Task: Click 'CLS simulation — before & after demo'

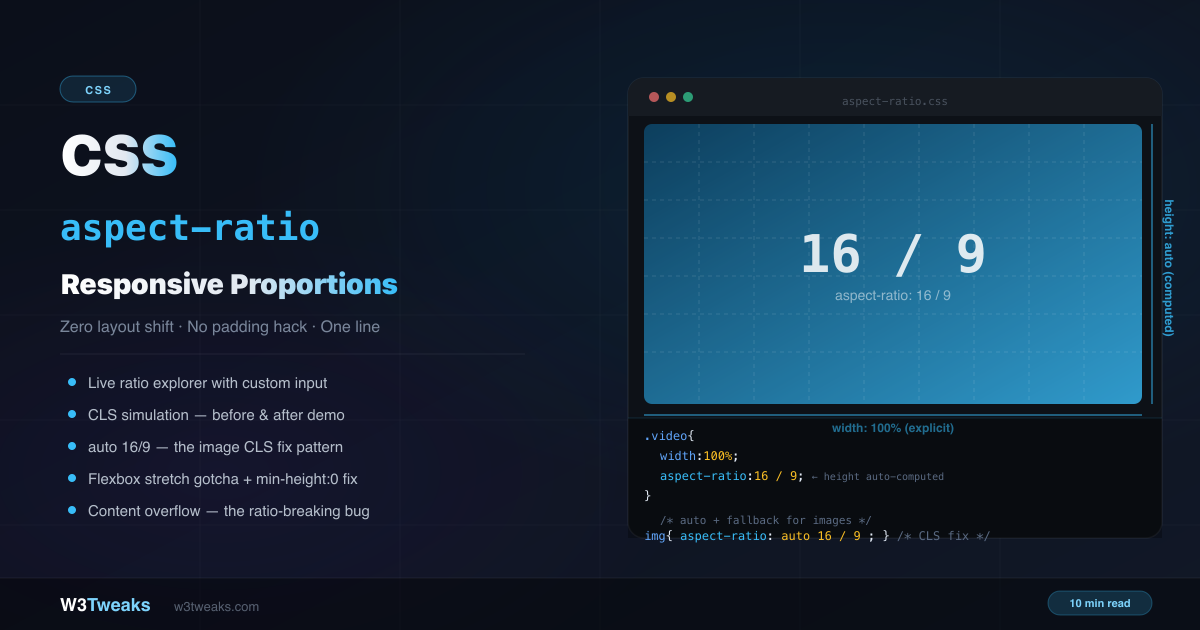Action: [x=216, y=415]
